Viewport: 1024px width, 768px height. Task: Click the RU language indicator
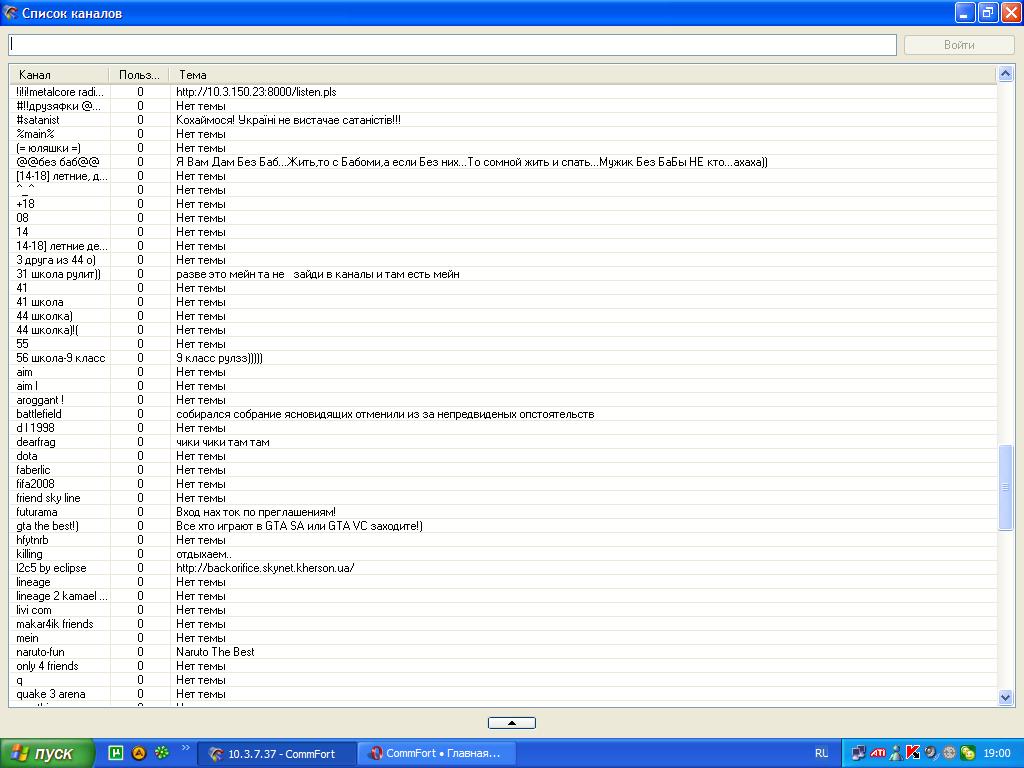821,753
